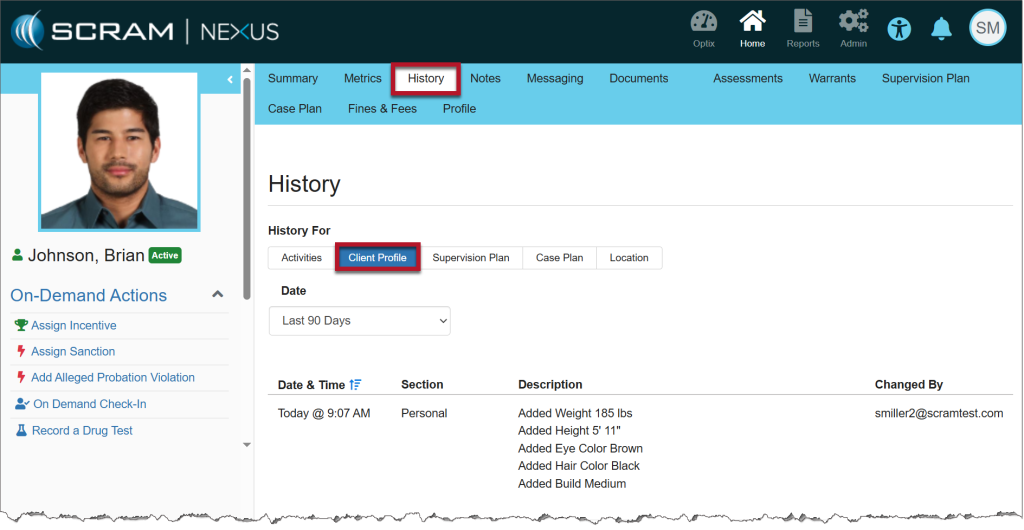Select the Supervision Plan history filter
This screenshot has width=1024, height=530.
tap(470, 258)
